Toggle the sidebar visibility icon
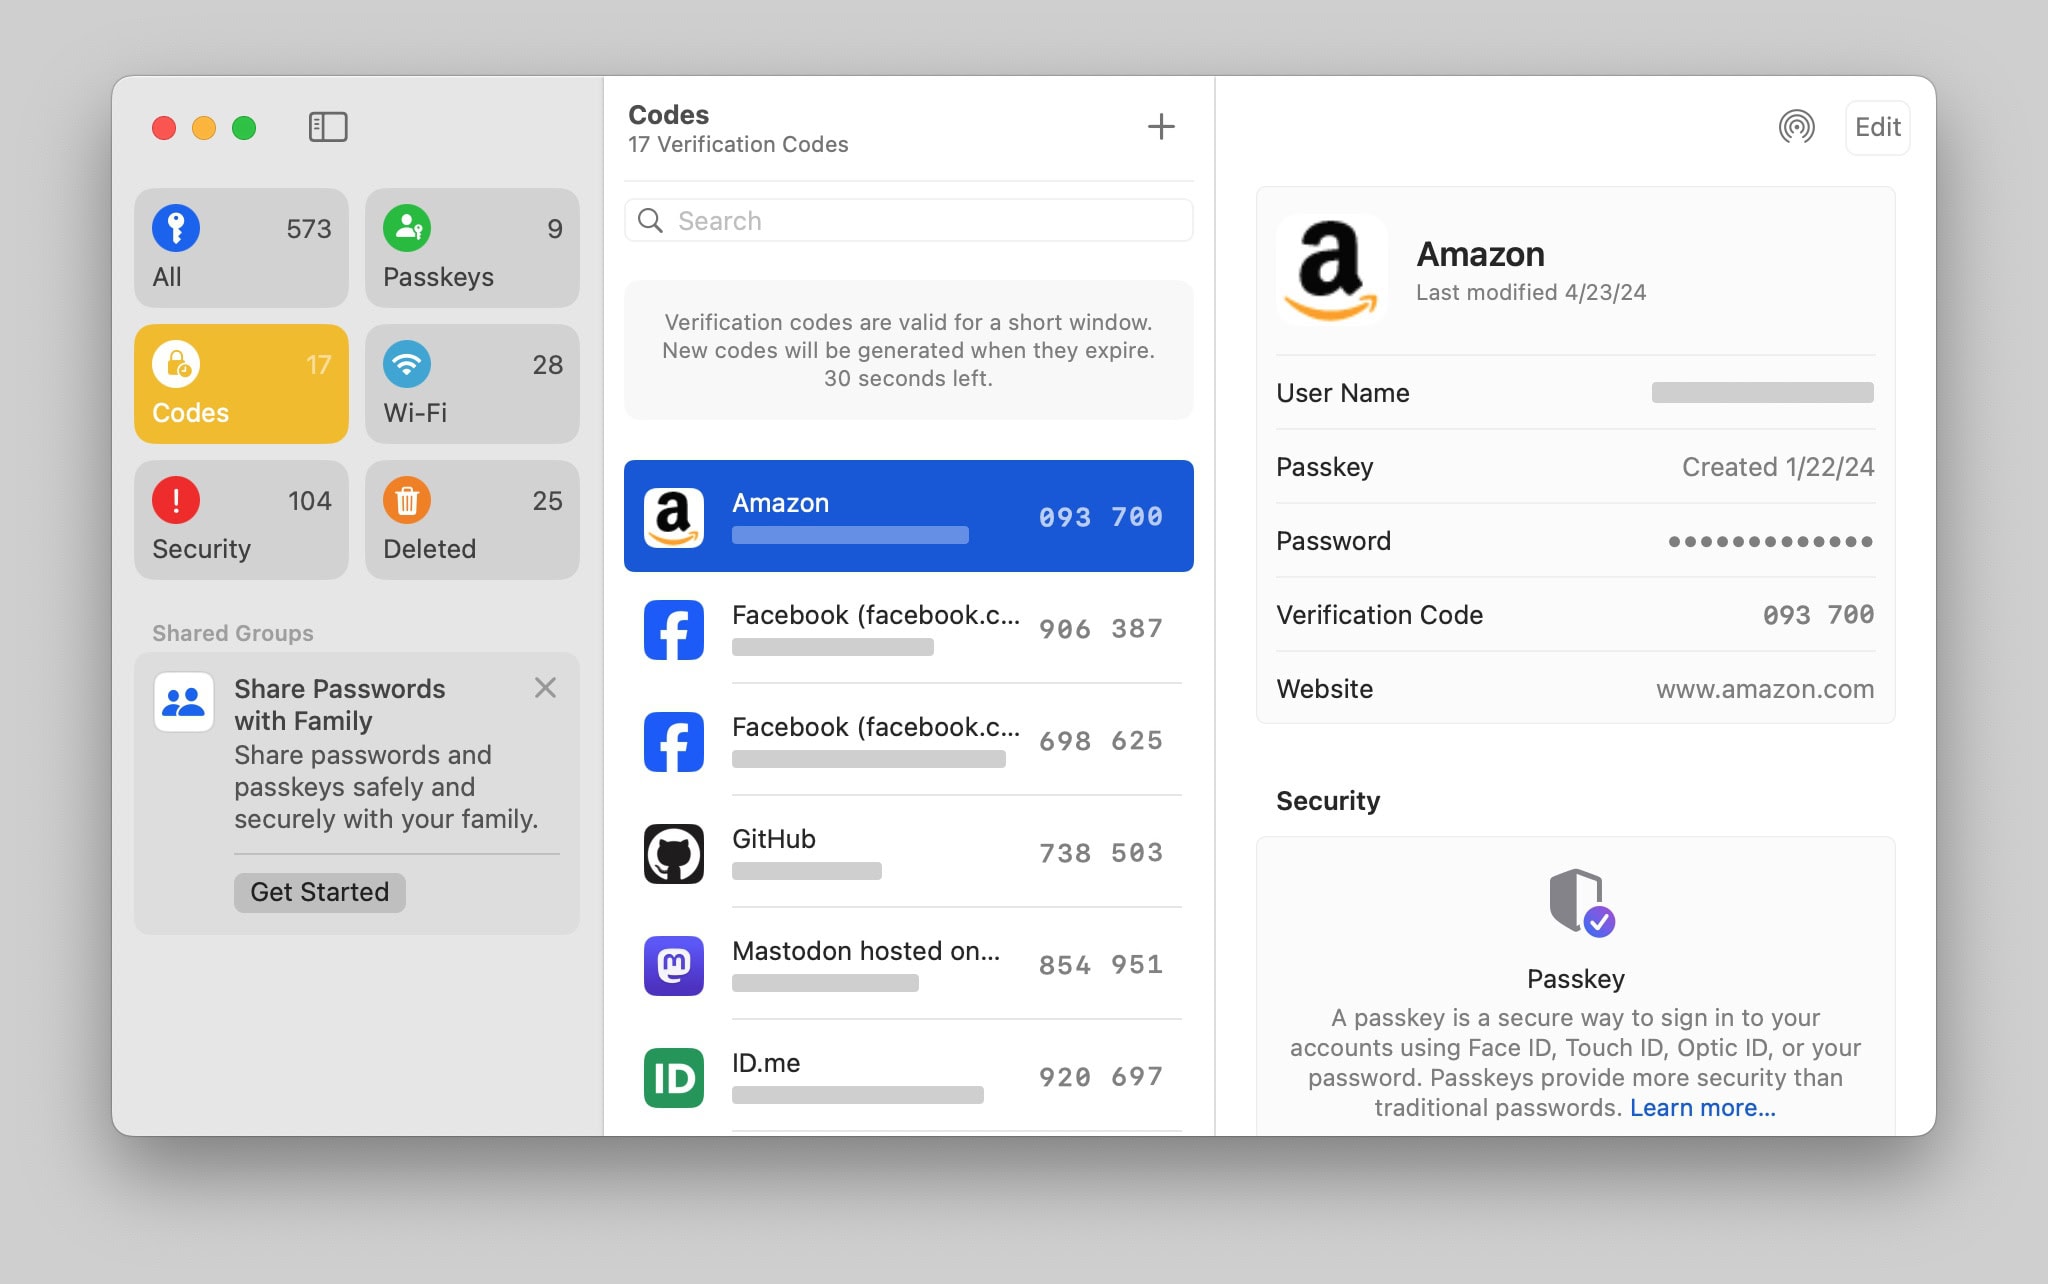 327,127
